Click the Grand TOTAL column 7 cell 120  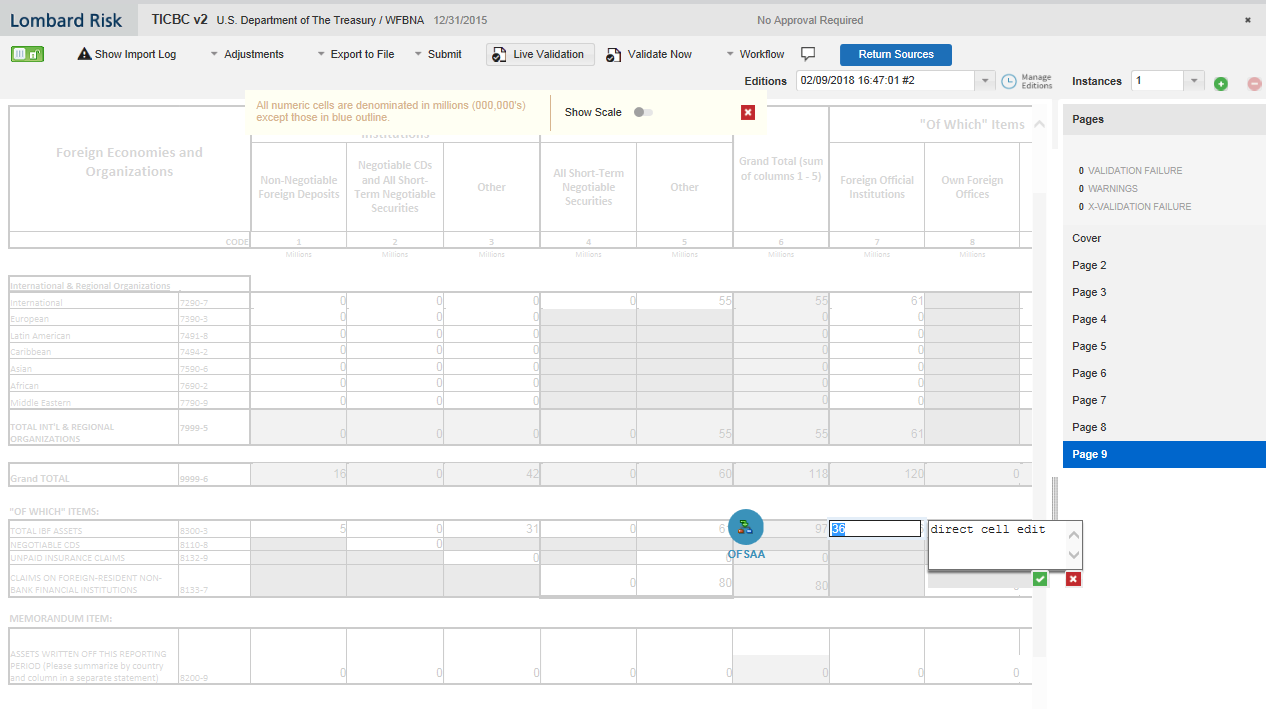point(877,474)
